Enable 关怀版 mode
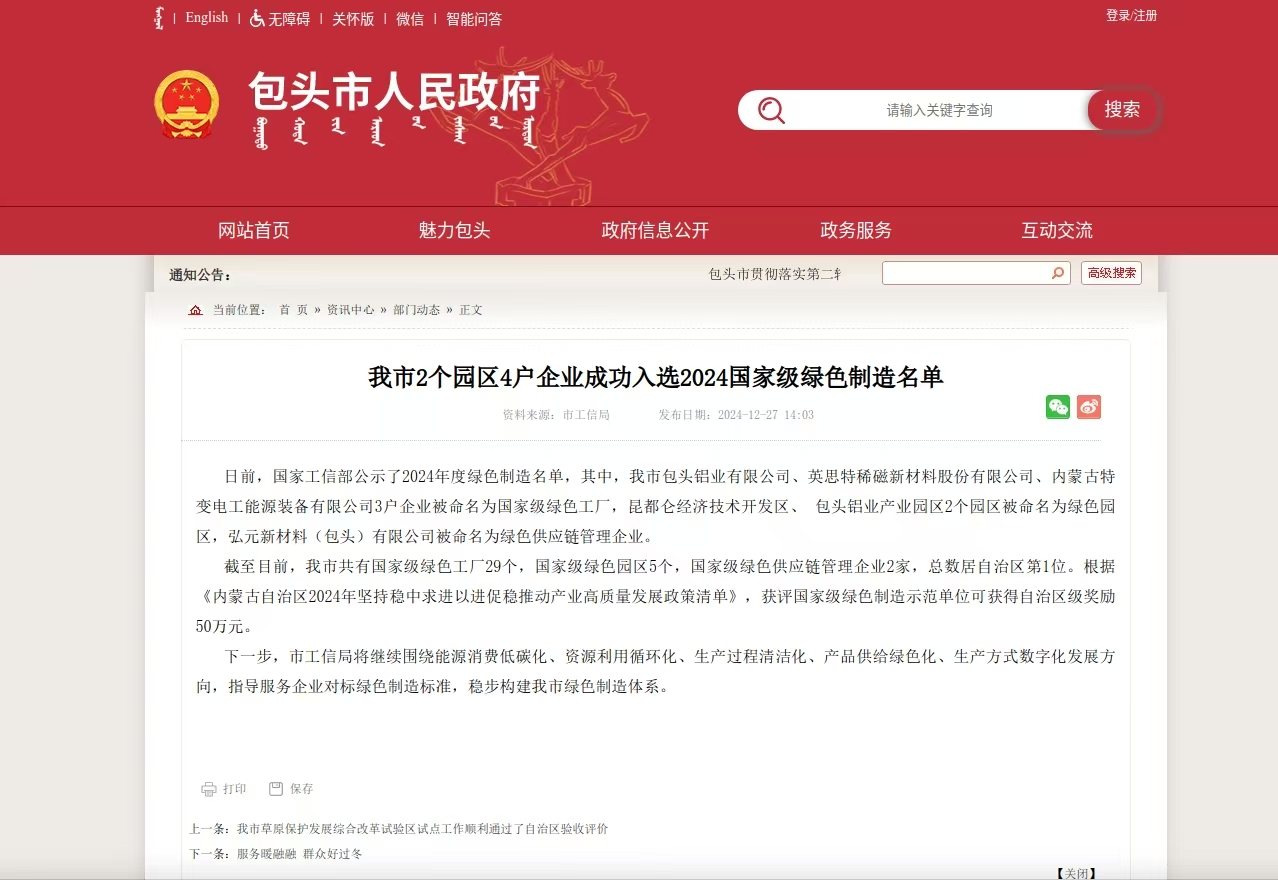The image size is (1278, 880). tap(353, 19)
